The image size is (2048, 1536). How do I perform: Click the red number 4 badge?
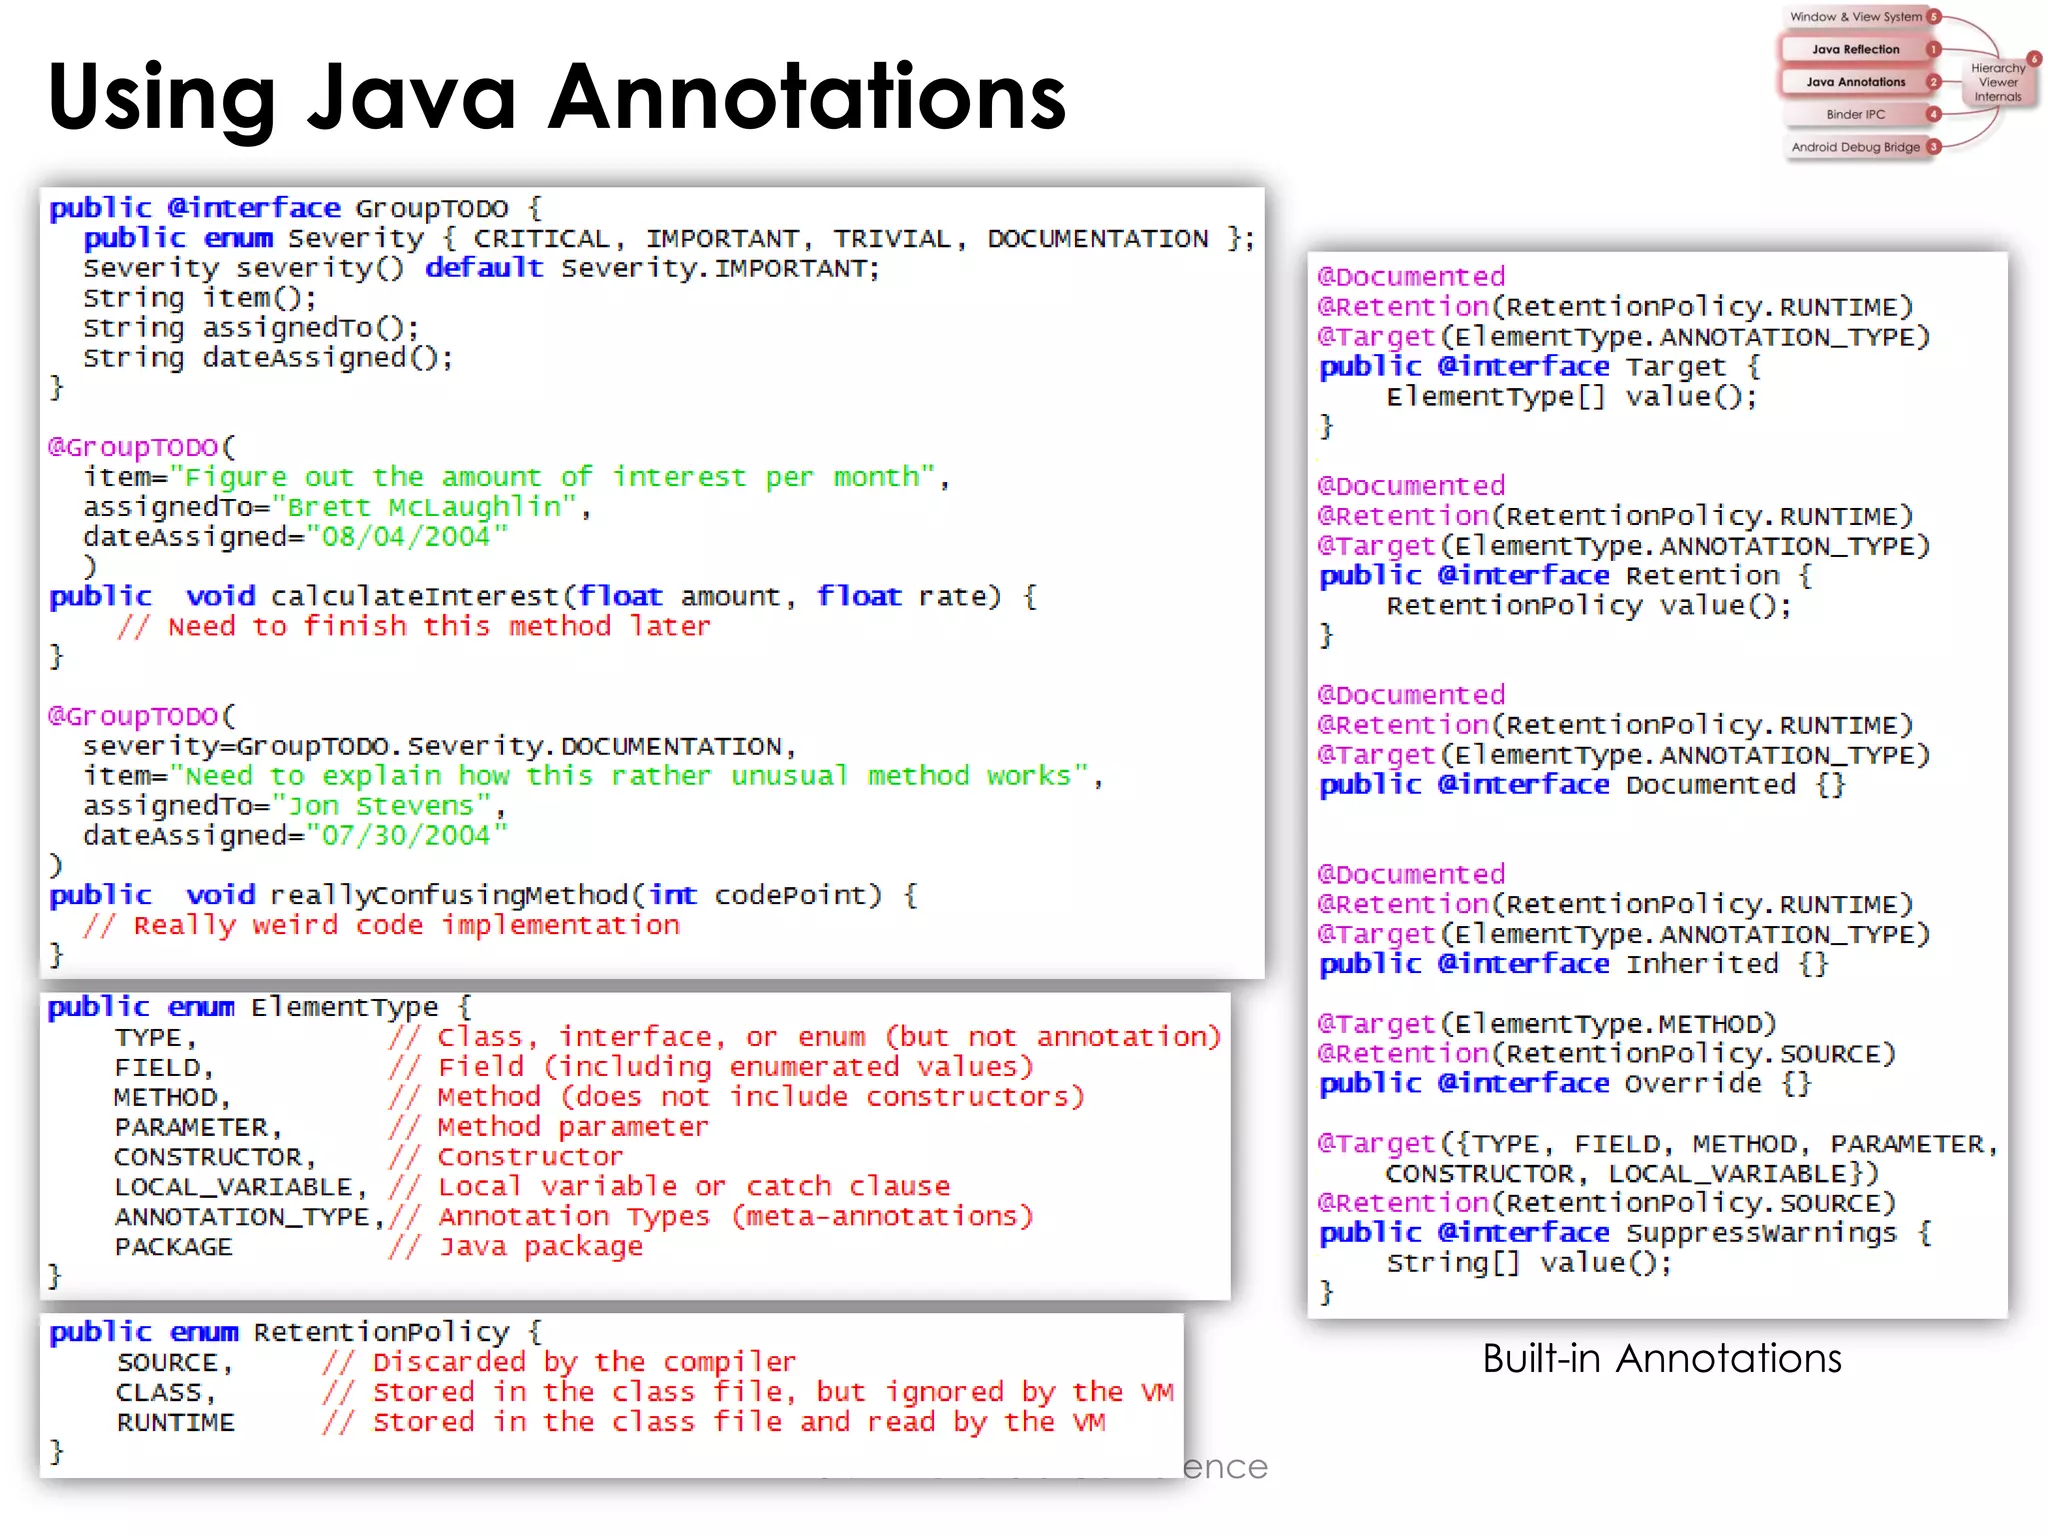click(1934, 115)
